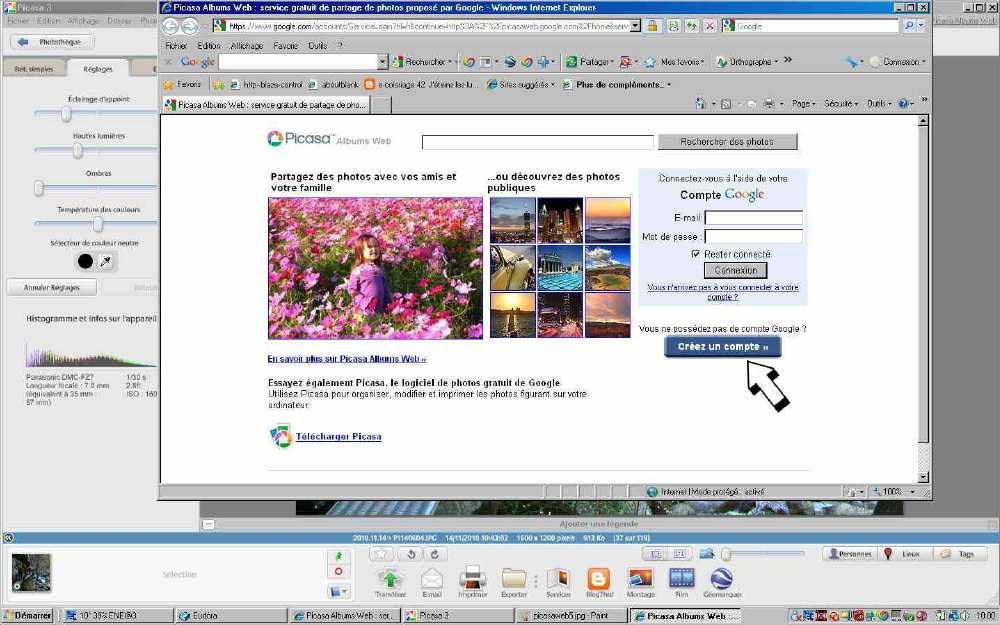Expand the Page menu in IE
The image size is (1000, 625).
pos(803,103)
